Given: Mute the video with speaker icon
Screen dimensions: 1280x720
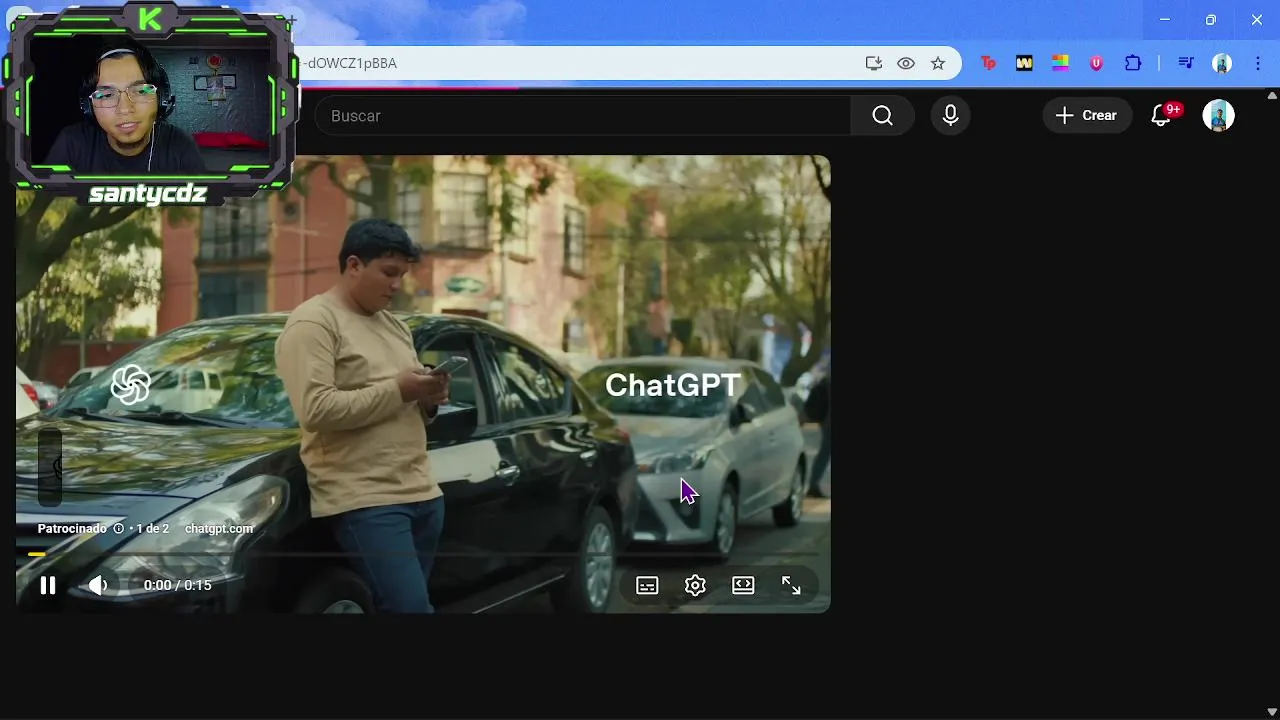Looking at the screenshot, I should 97,586.
